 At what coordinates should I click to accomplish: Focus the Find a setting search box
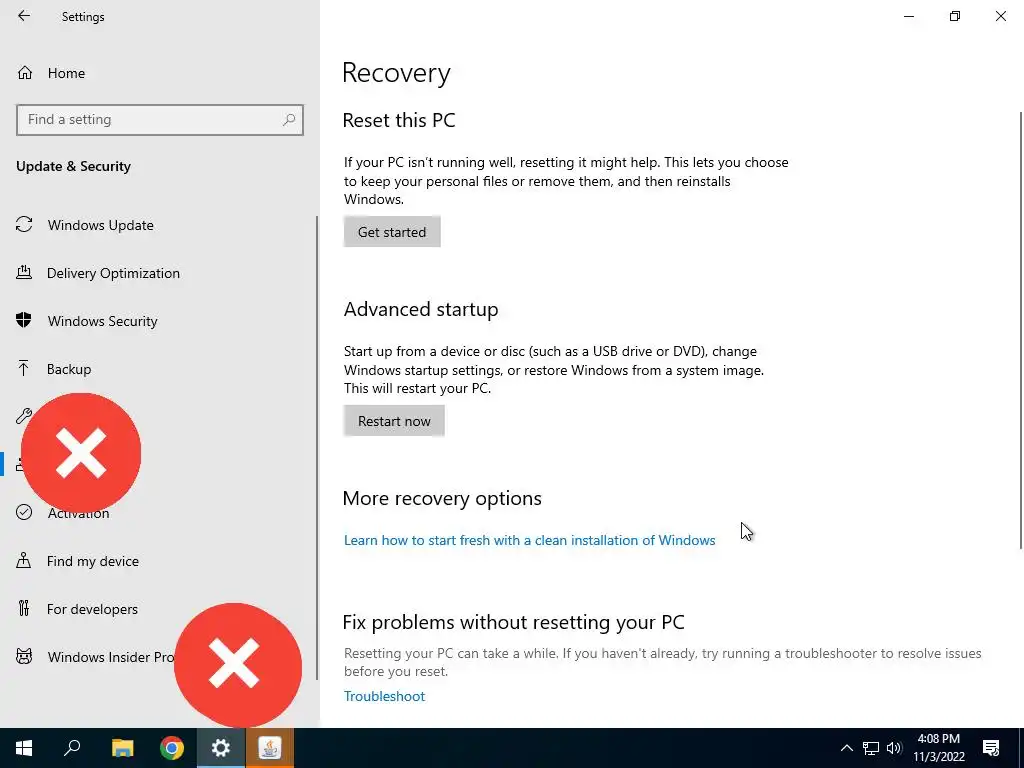click(160, 120)
